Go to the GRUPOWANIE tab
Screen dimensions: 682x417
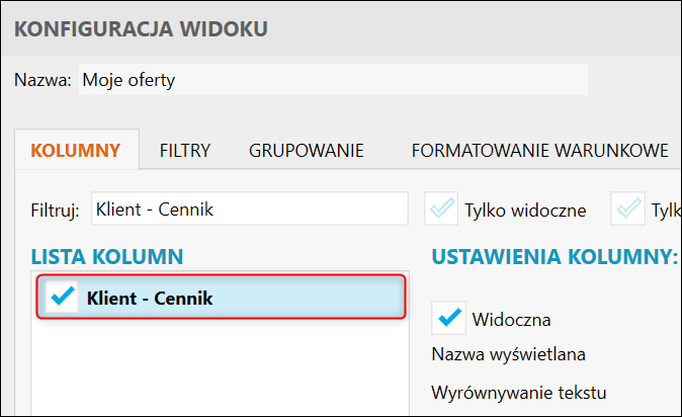pyautogui.click(x=306, y=151)
